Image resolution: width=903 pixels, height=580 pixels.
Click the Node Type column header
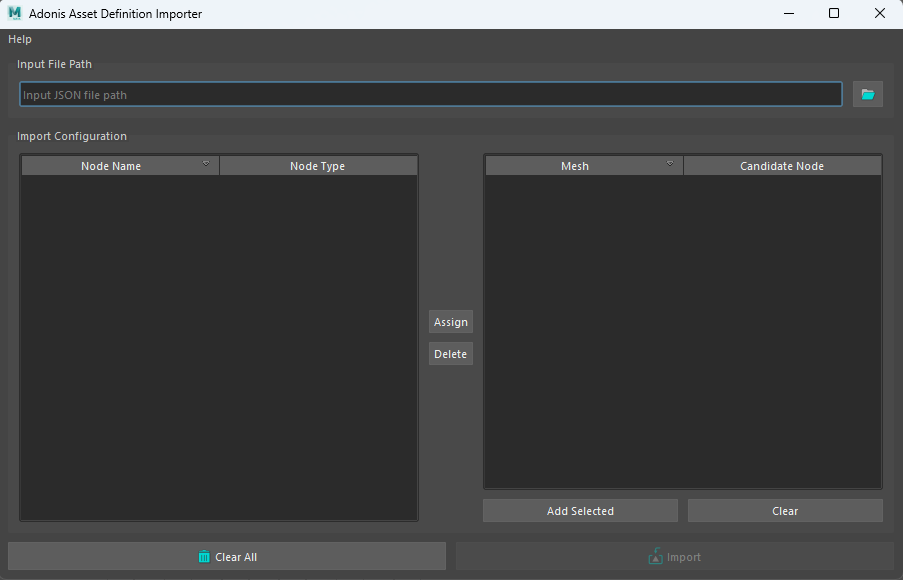(x=318, y=166)
